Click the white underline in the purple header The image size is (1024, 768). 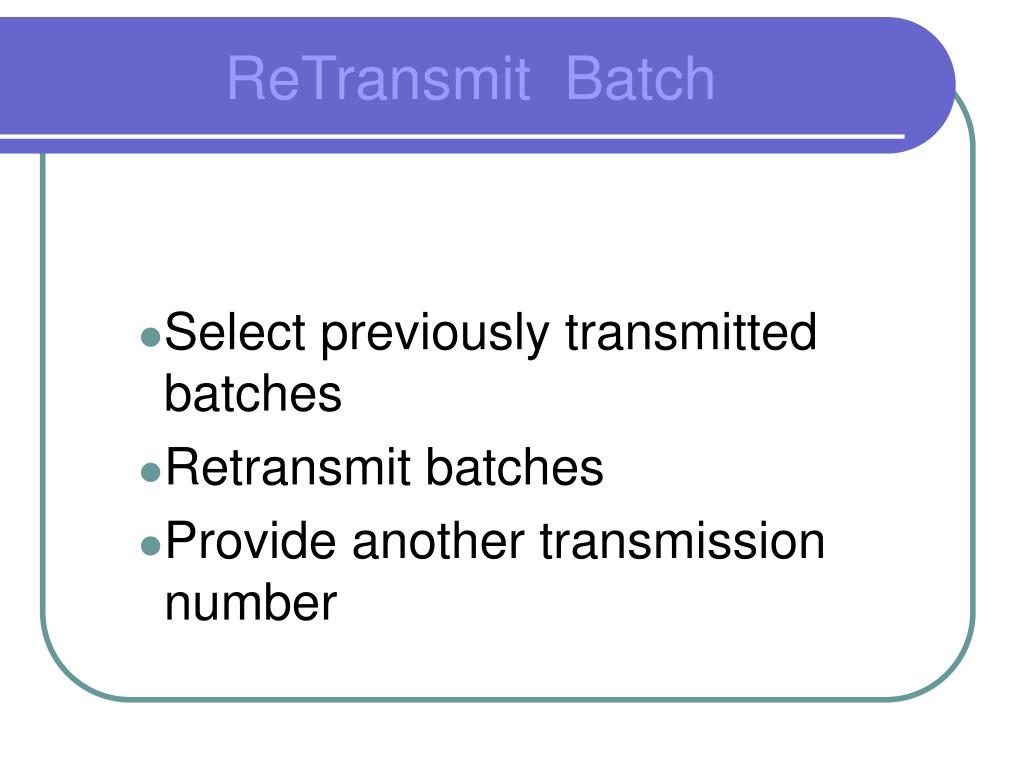(453, 136)
